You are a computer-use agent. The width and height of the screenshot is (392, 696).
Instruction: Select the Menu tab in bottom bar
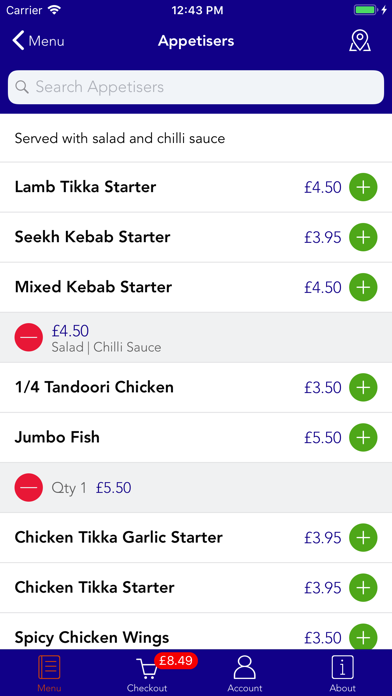[x=49, y=675]
